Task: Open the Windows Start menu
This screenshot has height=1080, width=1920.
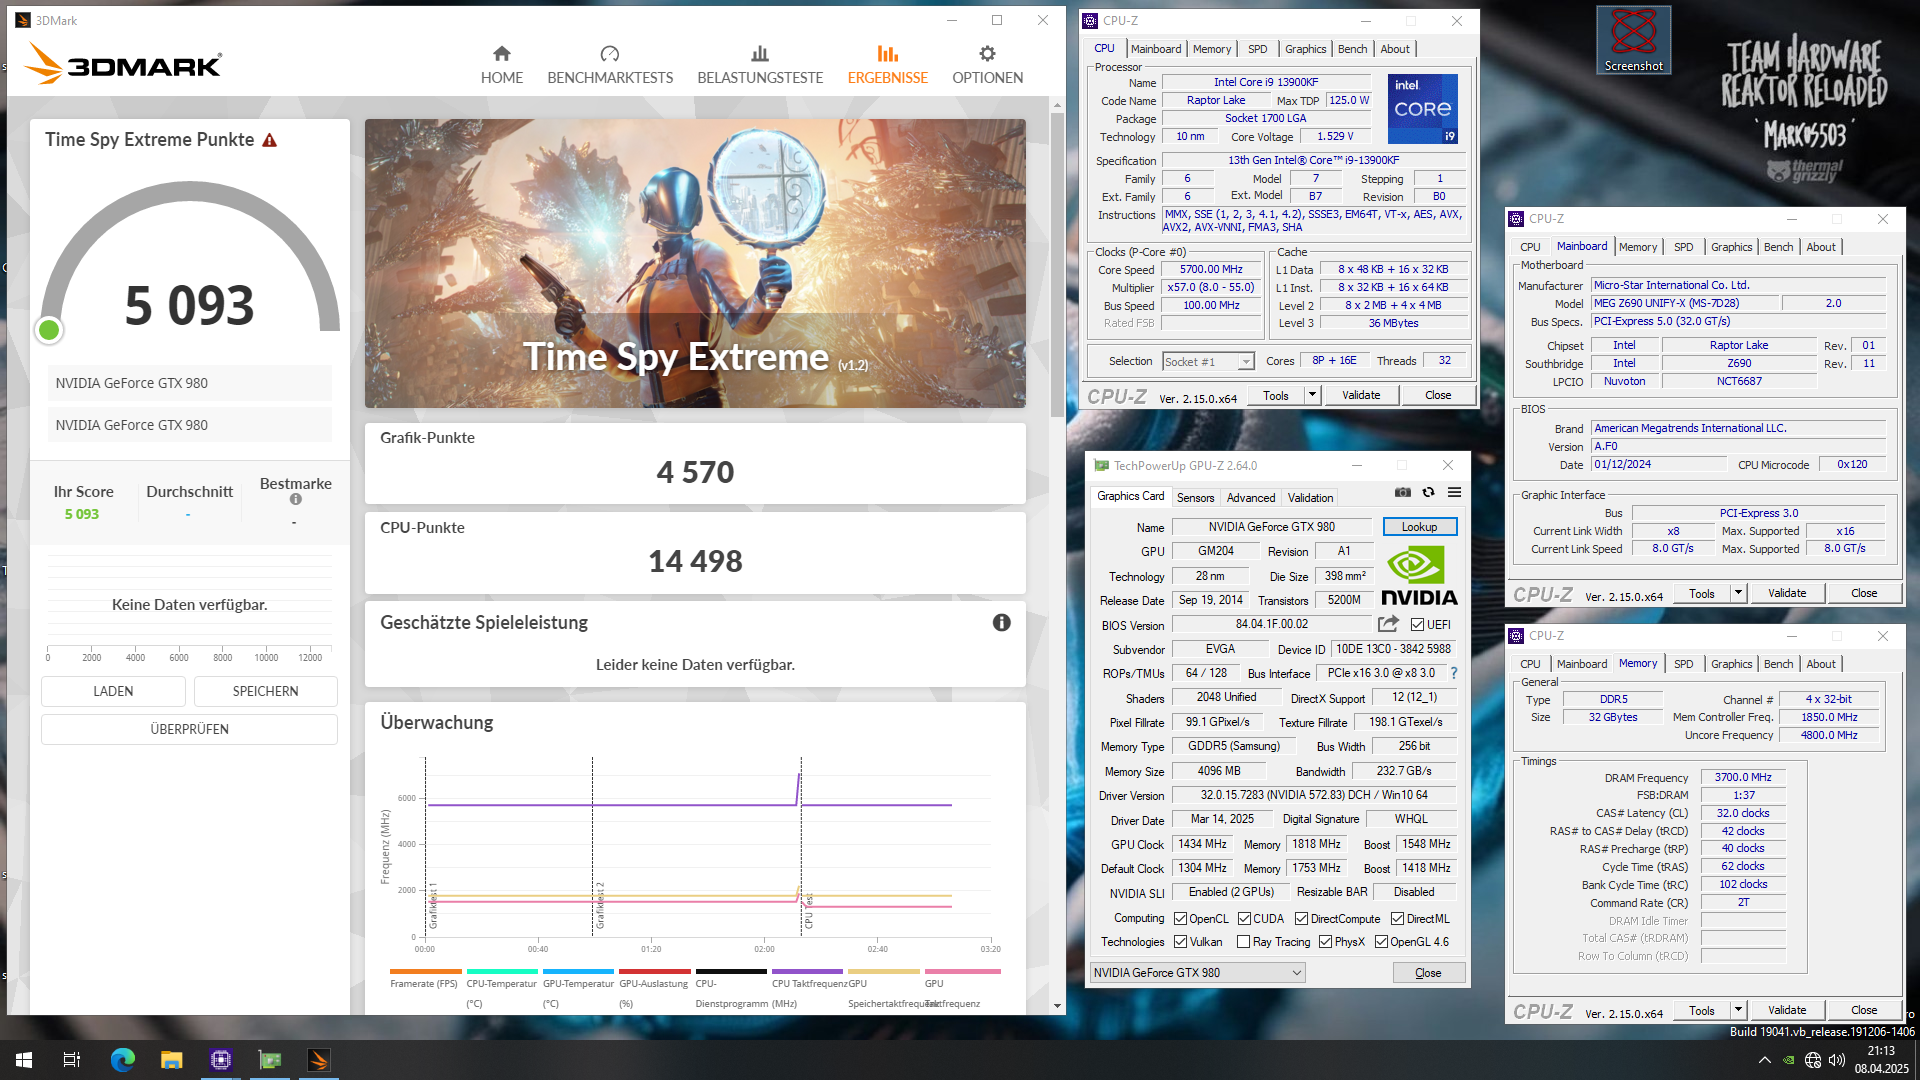Action: (24, 1060)
